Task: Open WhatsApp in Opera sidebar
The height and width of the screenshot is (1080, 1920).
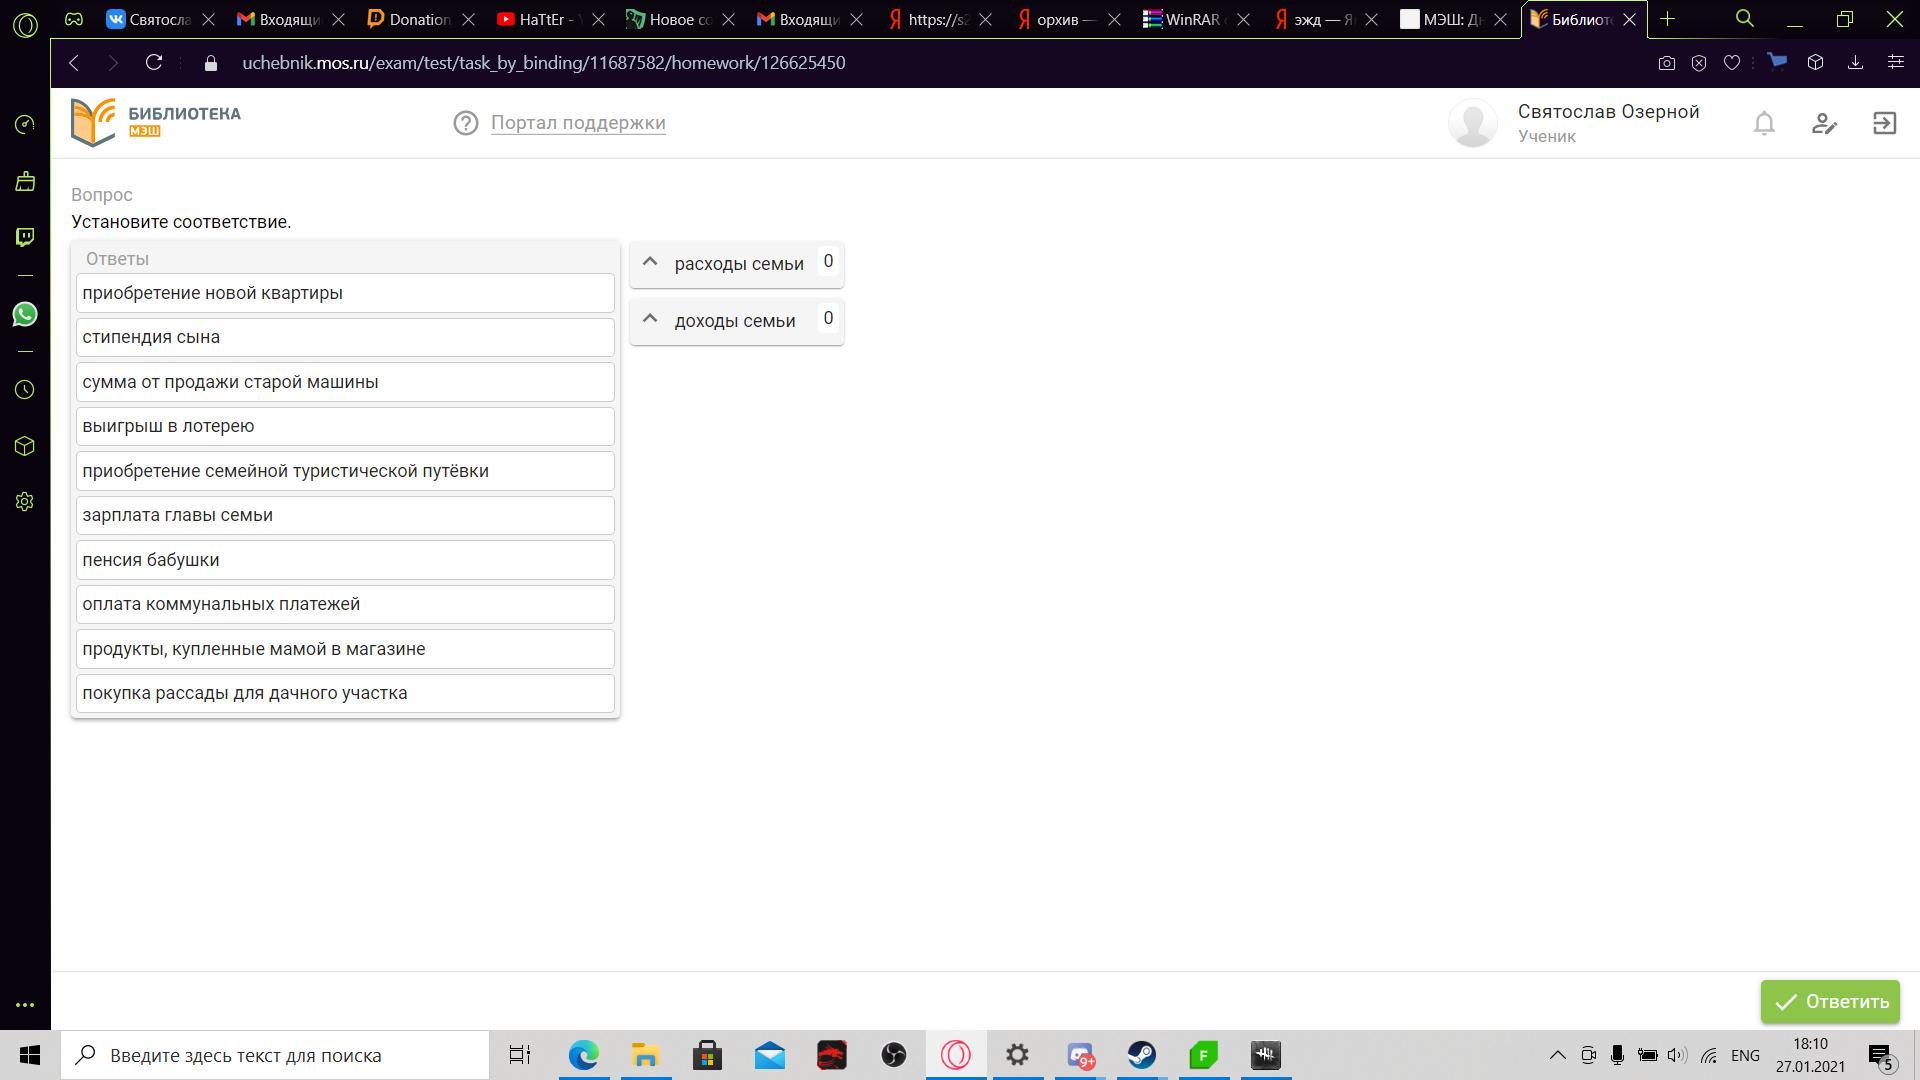Action: 25,314
